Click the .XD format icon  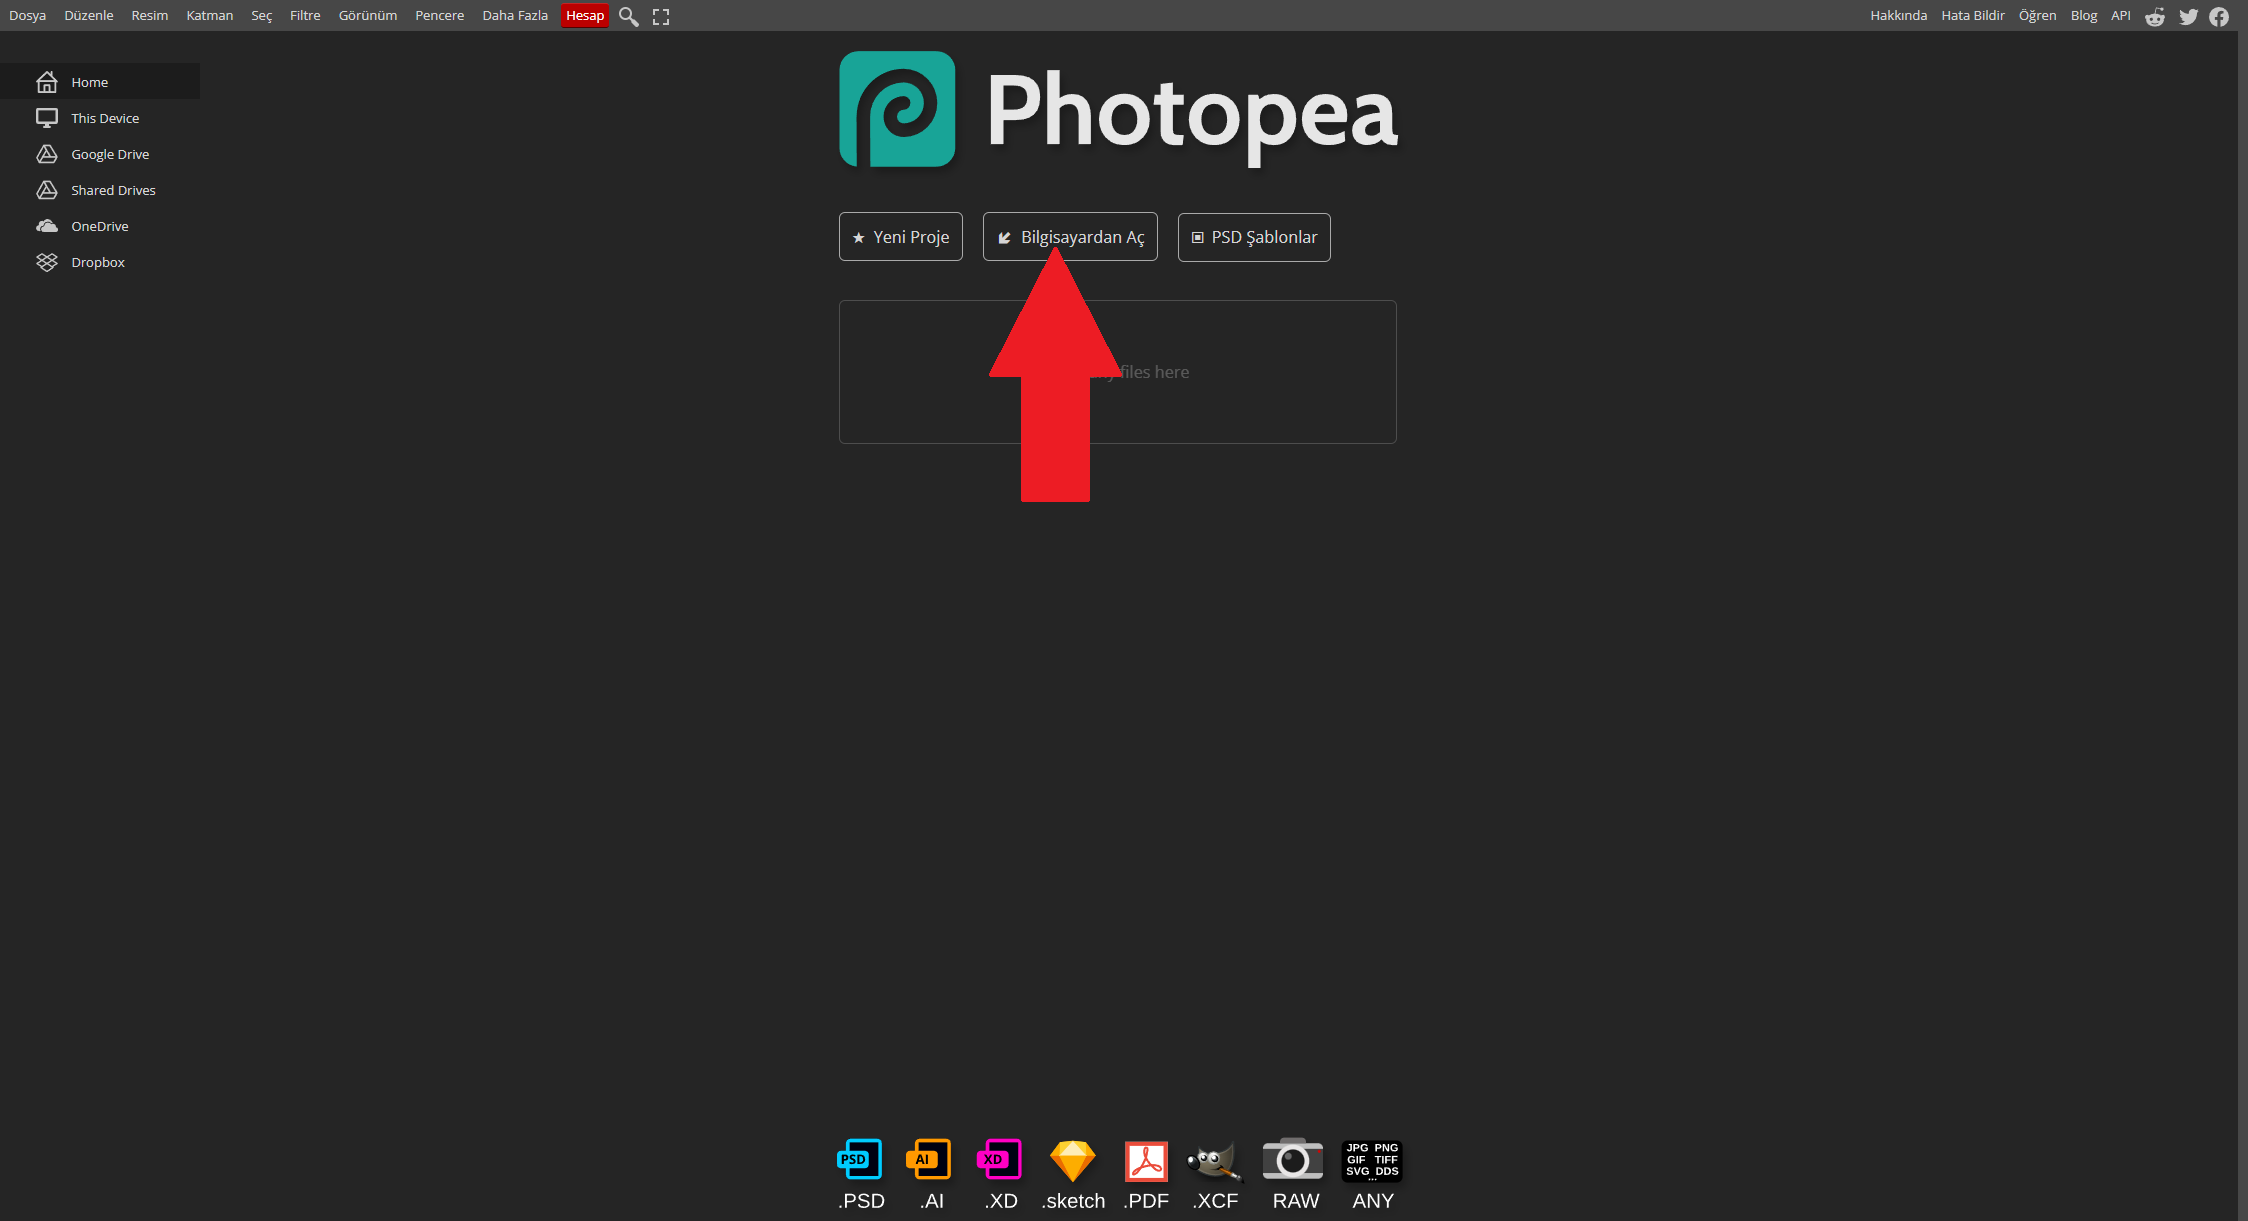click(1000, 1160)
